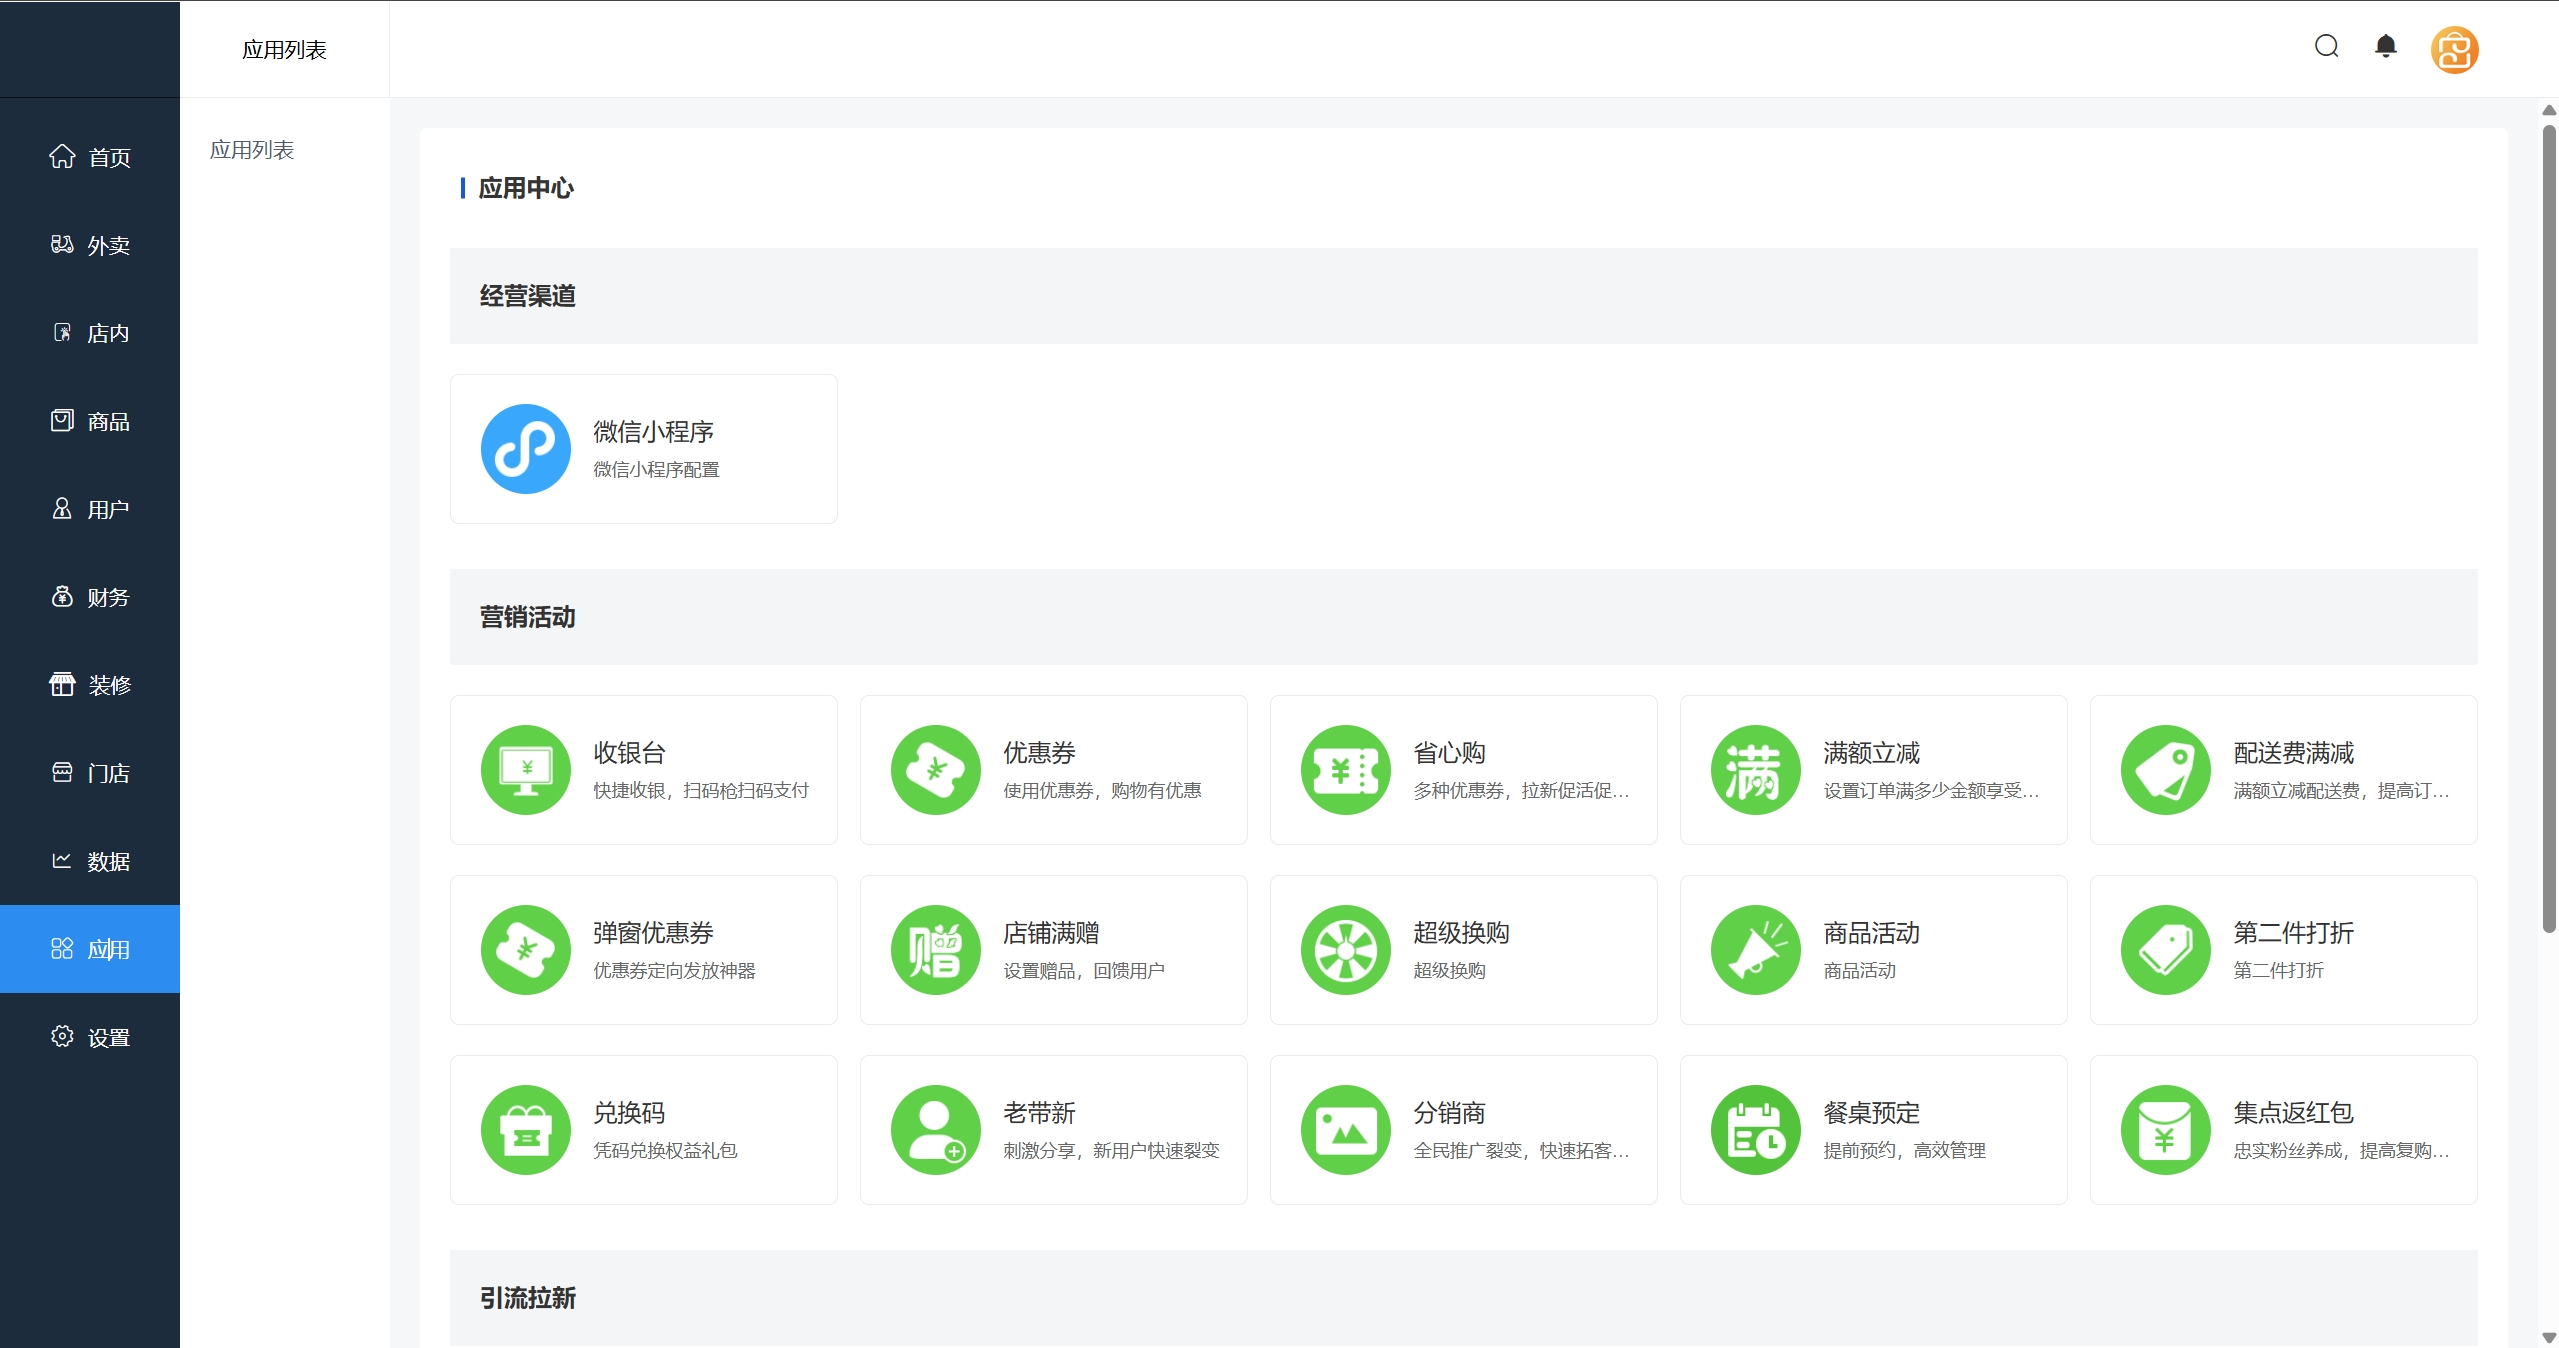
Task: Click the super exchange wheel icon
Action: pos(1345,950)
